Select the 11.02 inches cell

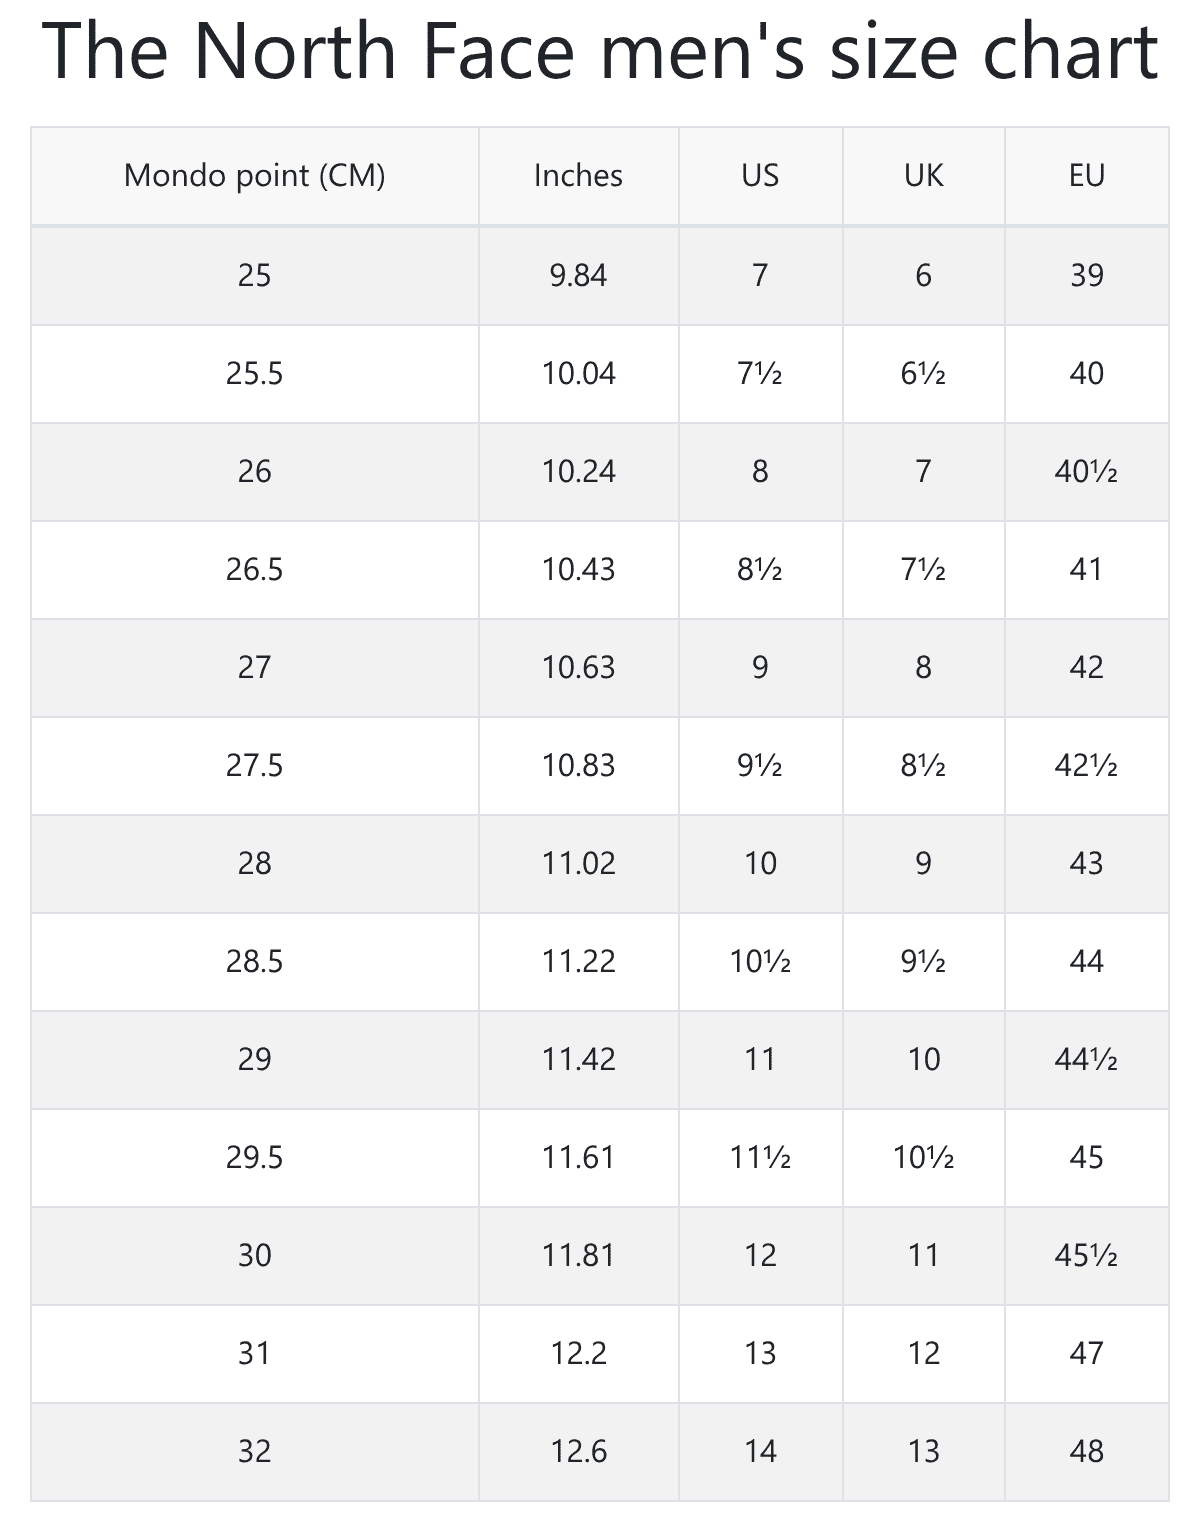[578, 863]
